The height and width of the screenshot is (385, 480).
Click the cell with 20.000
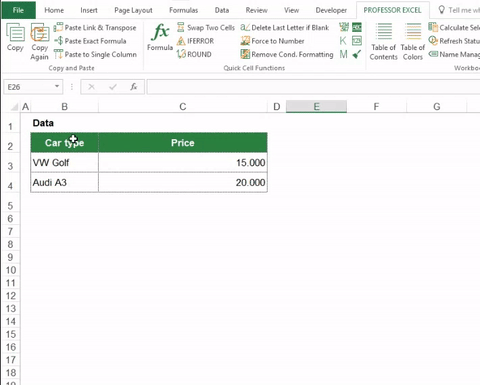pos(183,182)
